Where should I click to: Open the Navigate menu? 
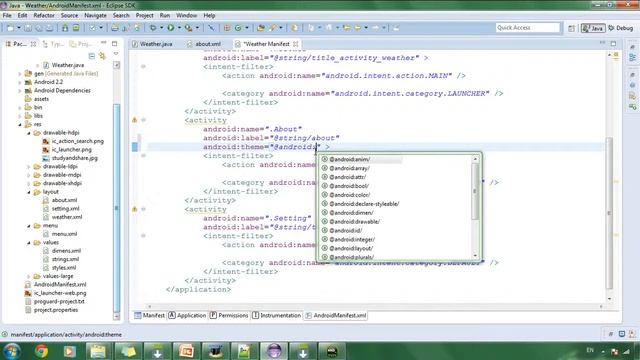pyautogui.click(x=95, y=16)
